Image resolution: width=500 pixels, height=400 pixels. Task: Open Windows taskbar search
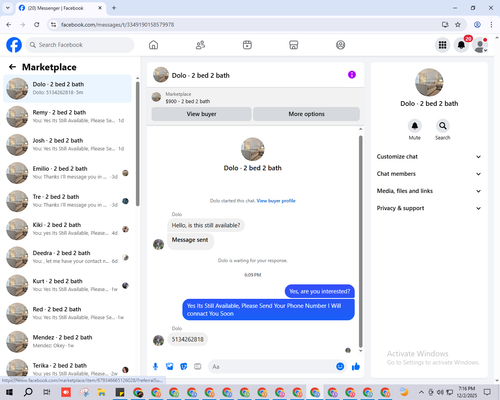[x=28, y=392]
